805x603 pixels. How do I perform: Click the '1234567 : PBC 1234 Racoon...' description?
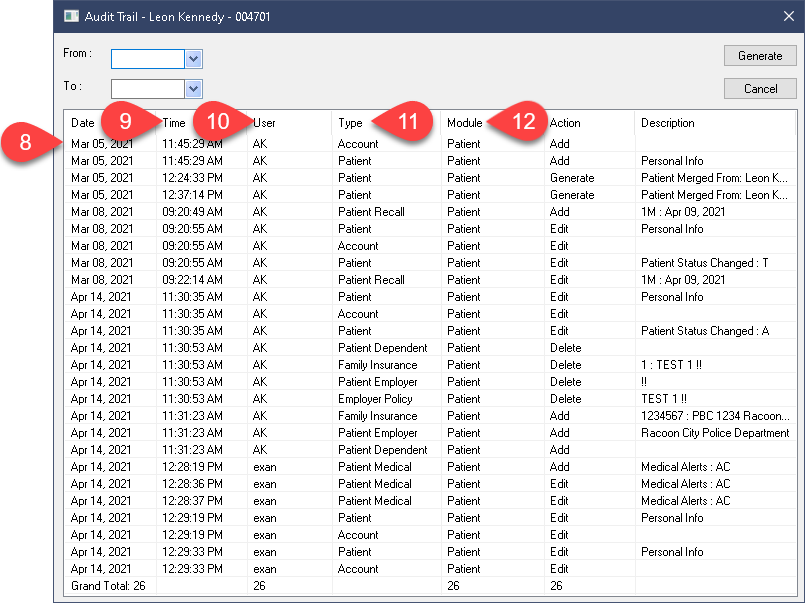tap(714, 416)
